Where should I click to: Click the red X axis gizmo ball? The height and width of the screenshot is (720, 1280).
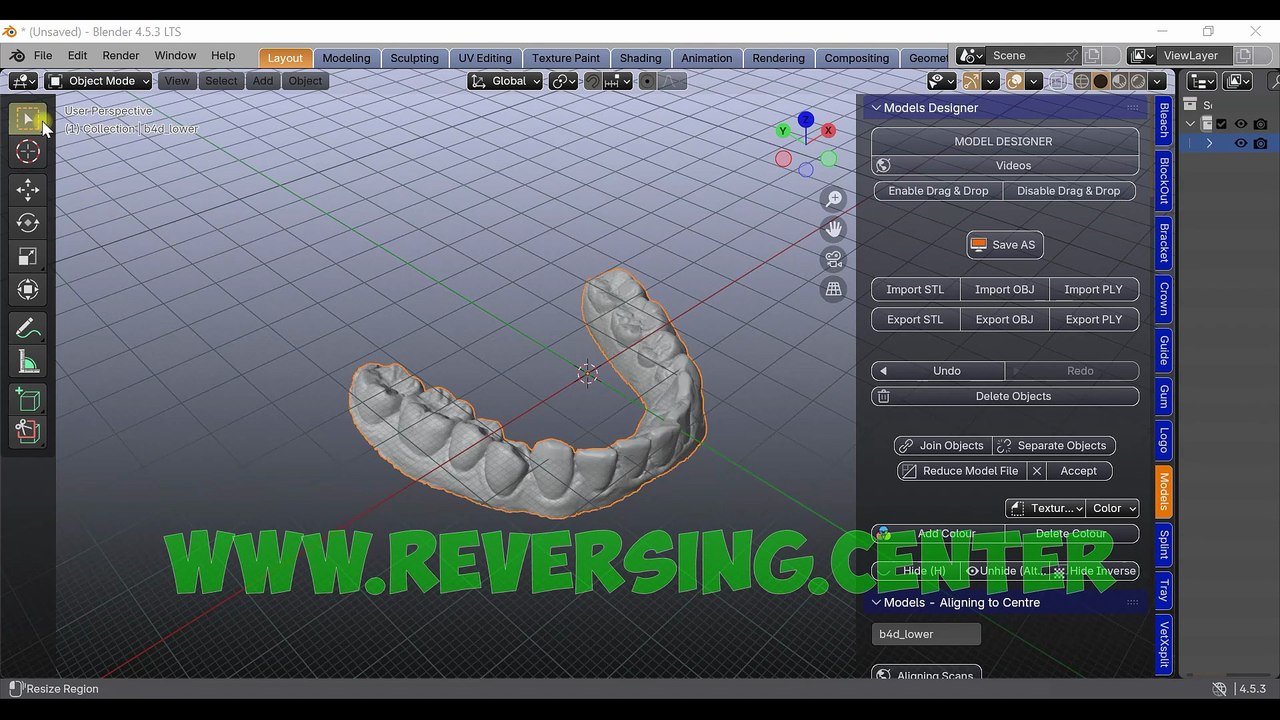click(828, 131)
